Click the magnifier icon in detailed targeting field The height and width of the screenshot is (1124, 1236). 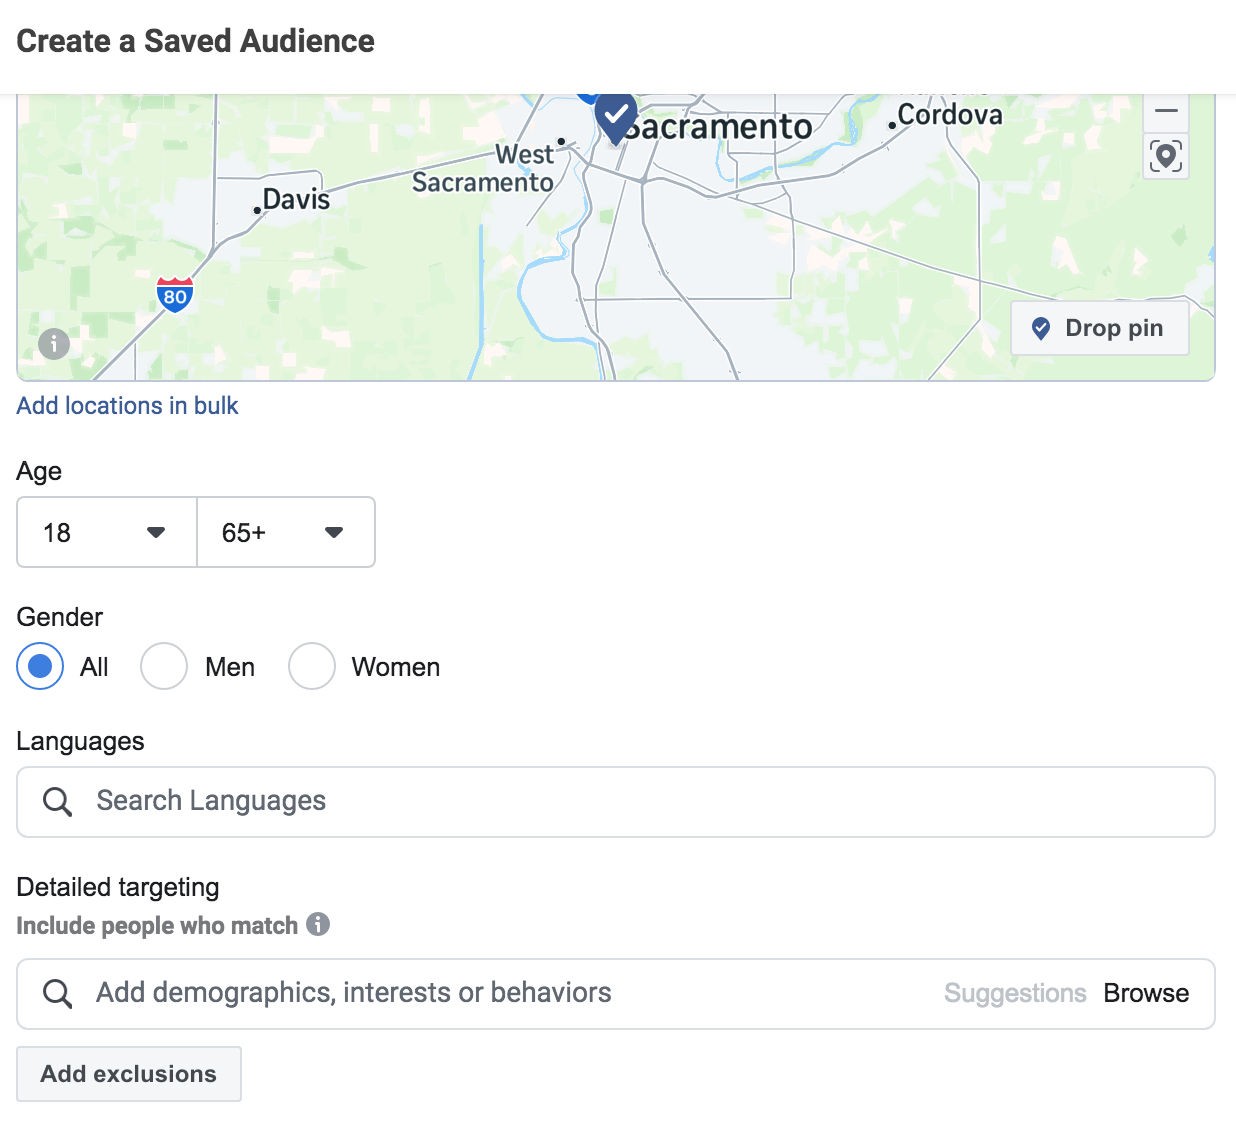tap(57, 993)
